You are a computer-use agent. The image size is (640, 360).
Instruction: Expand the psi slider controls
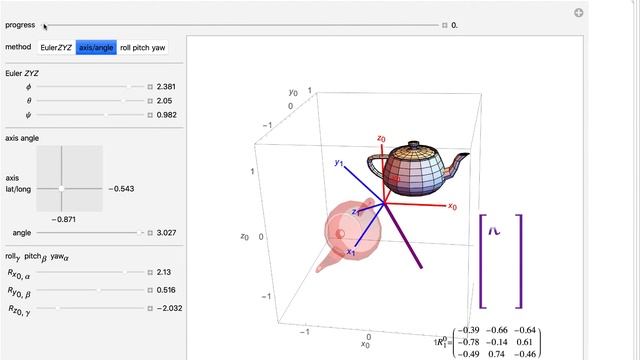(x=150, y=115)
